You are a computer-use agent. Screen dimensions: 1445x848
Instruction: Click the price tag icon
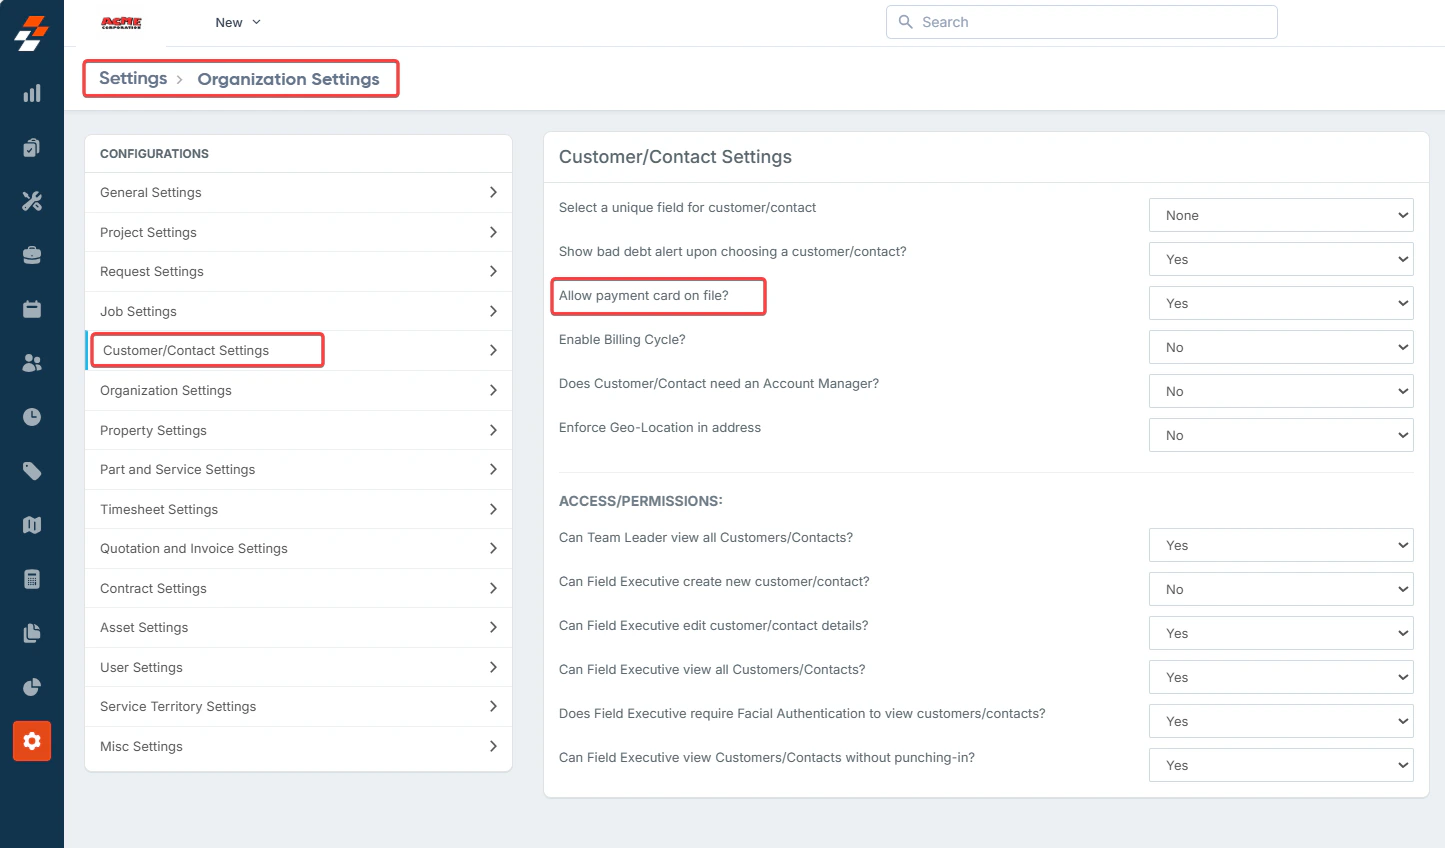[32, 471]
